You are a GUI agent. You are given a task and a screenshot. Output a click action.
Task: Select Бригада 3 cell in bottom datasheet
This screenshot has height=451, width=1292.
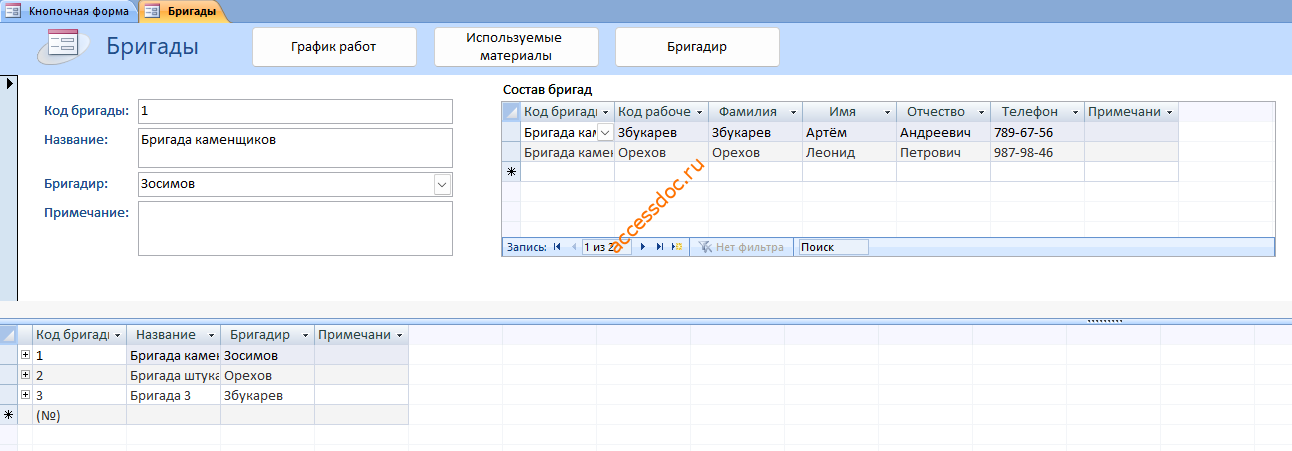click(173, 395)
